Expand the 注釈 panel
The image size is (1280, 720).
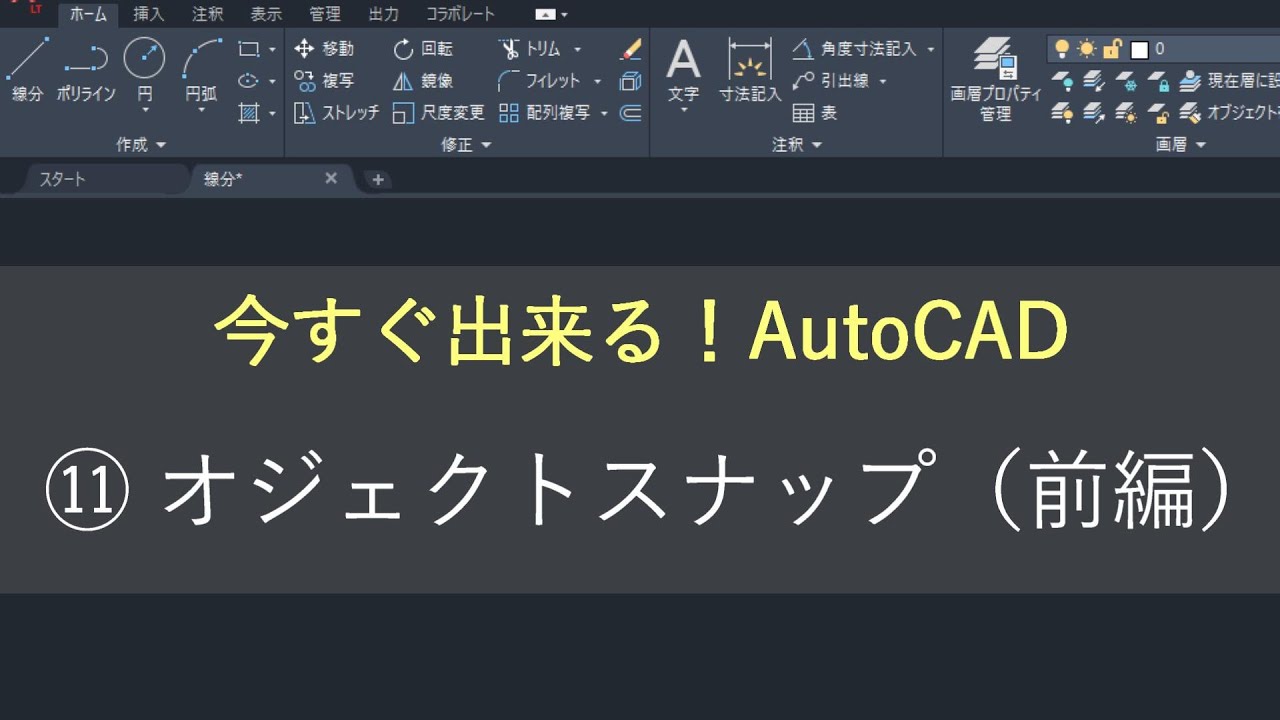pos(797,145)
